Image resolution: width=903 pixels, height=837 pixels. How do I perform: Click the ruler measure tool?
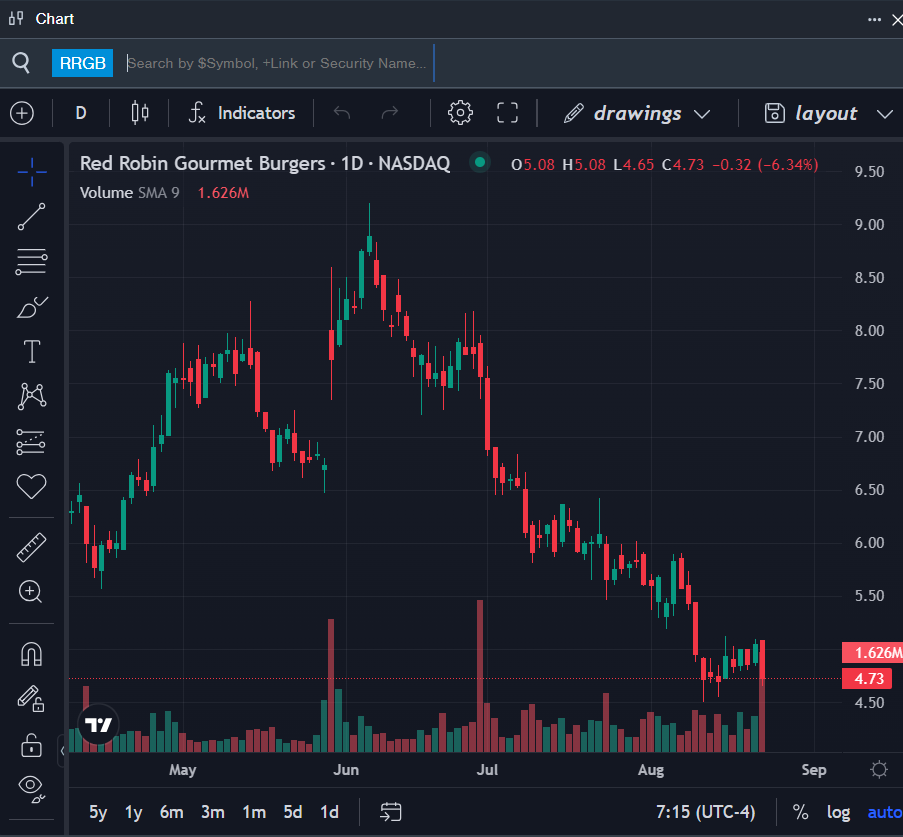(32, 547)
